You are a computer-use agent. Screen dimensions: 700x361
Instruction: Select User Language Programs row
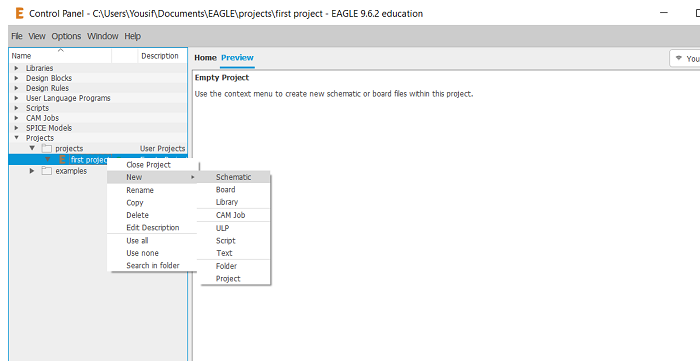pos(98,98)
